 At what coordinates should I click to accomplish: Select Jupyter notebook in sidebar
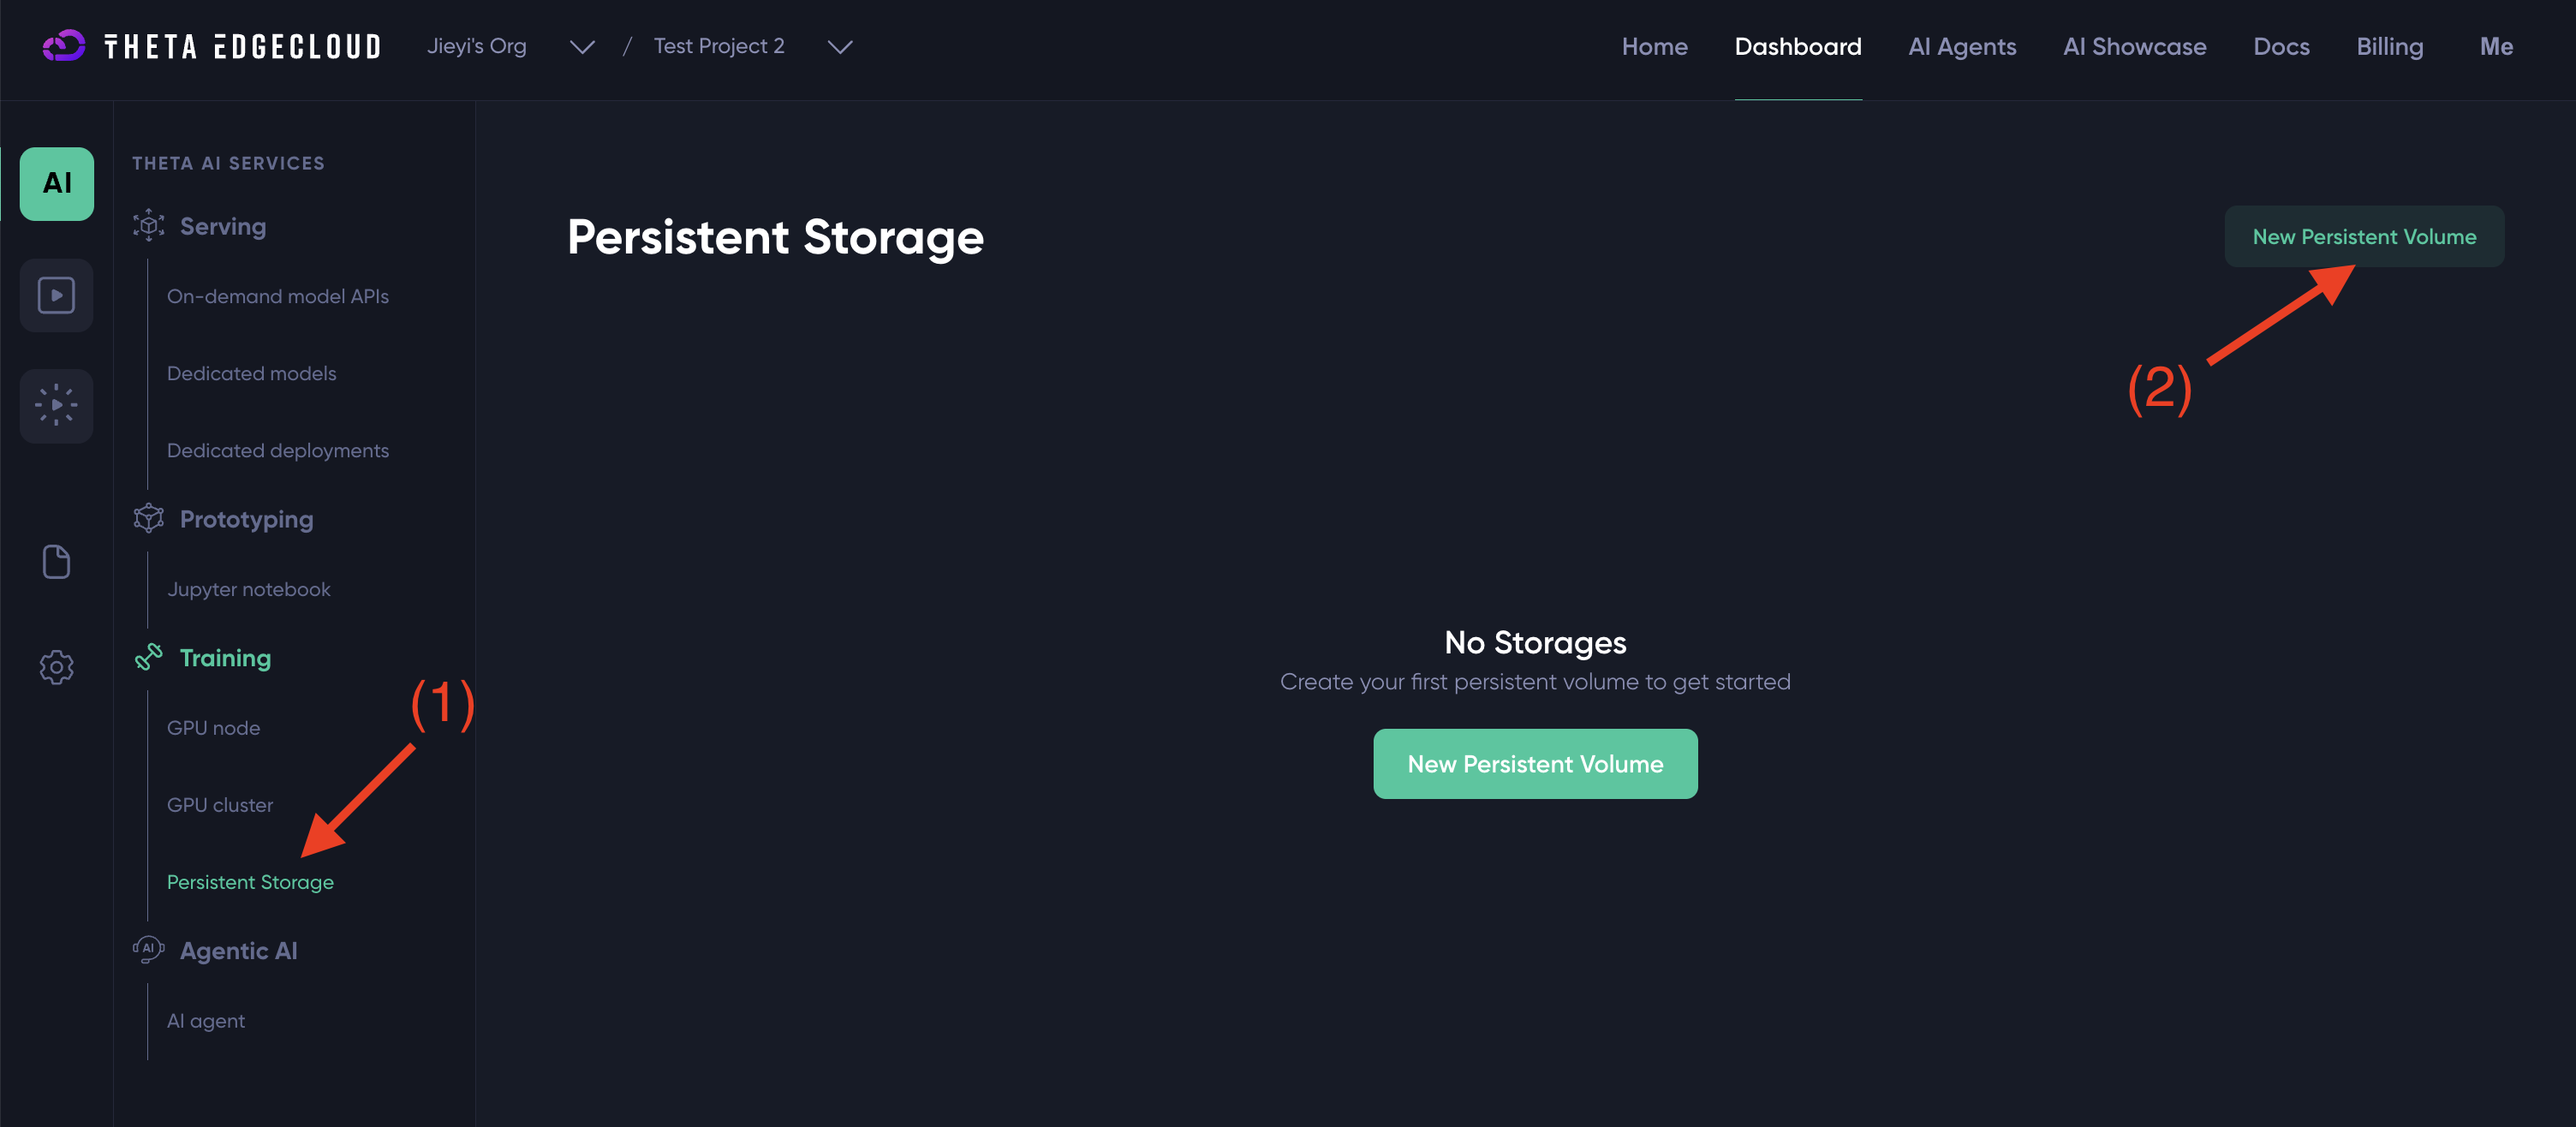pyautogui.click(x=248, y=589)
